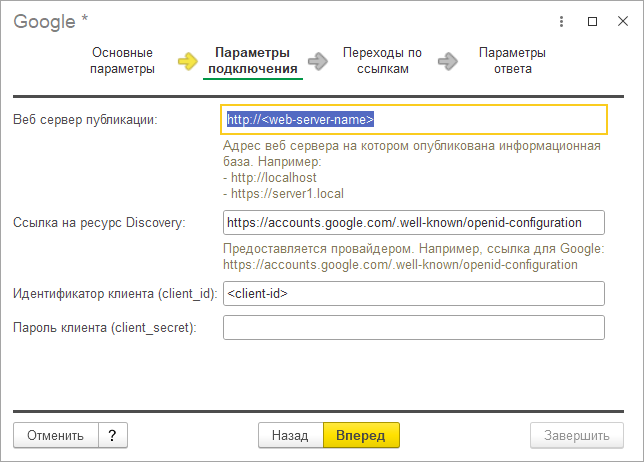Click the client_id input field

pos(414,294)
